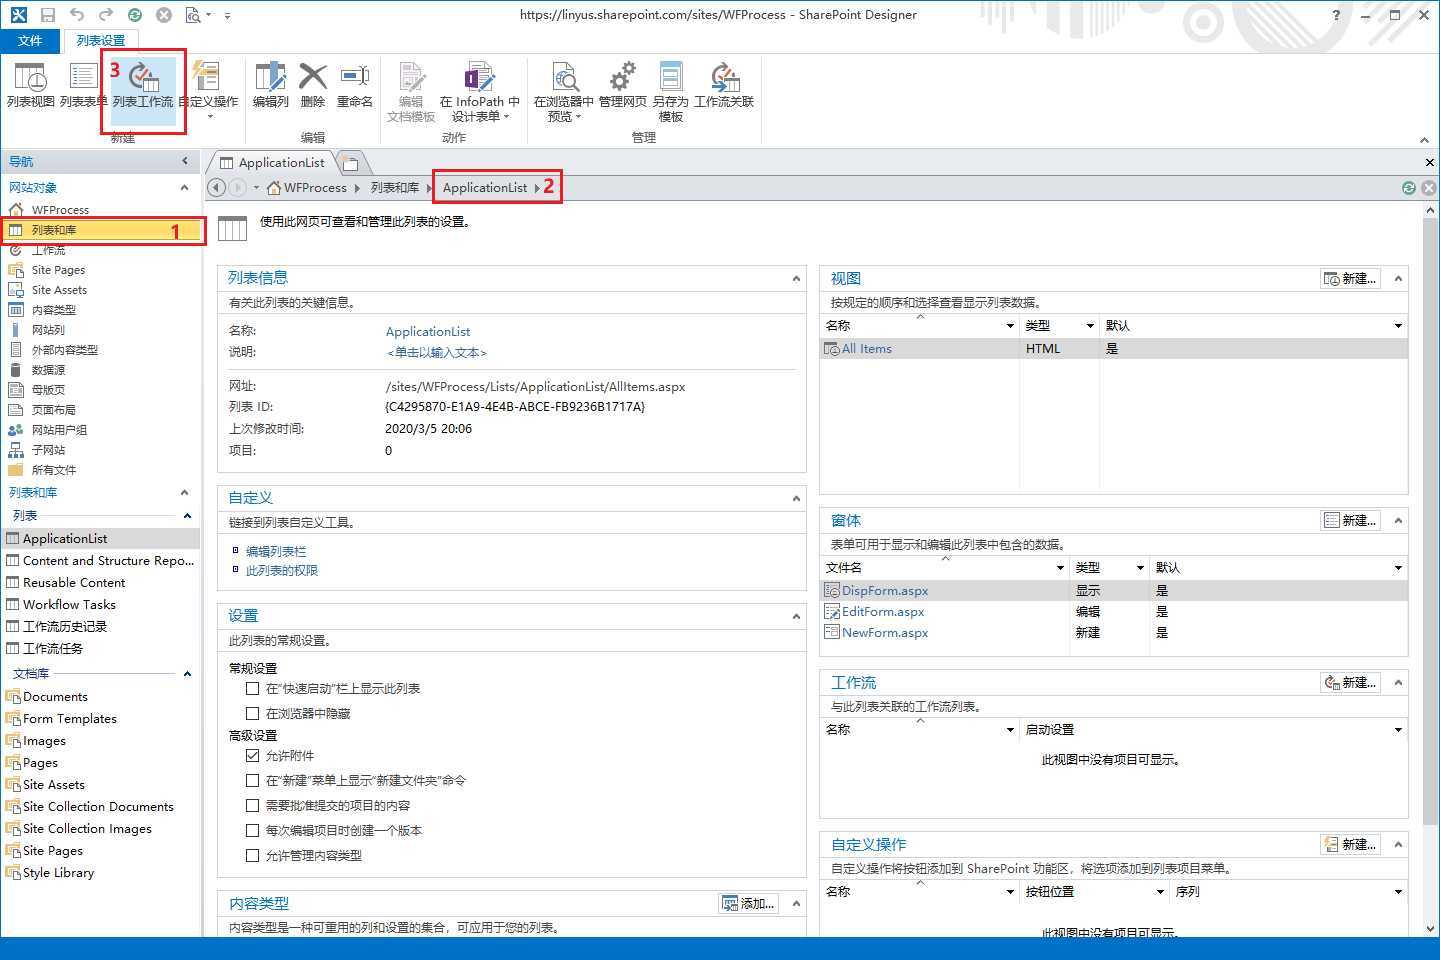Viewport: 1440px width, 960px height.
Task: Uncheck 允许附件 checkbox
Action: coord(253,756)
